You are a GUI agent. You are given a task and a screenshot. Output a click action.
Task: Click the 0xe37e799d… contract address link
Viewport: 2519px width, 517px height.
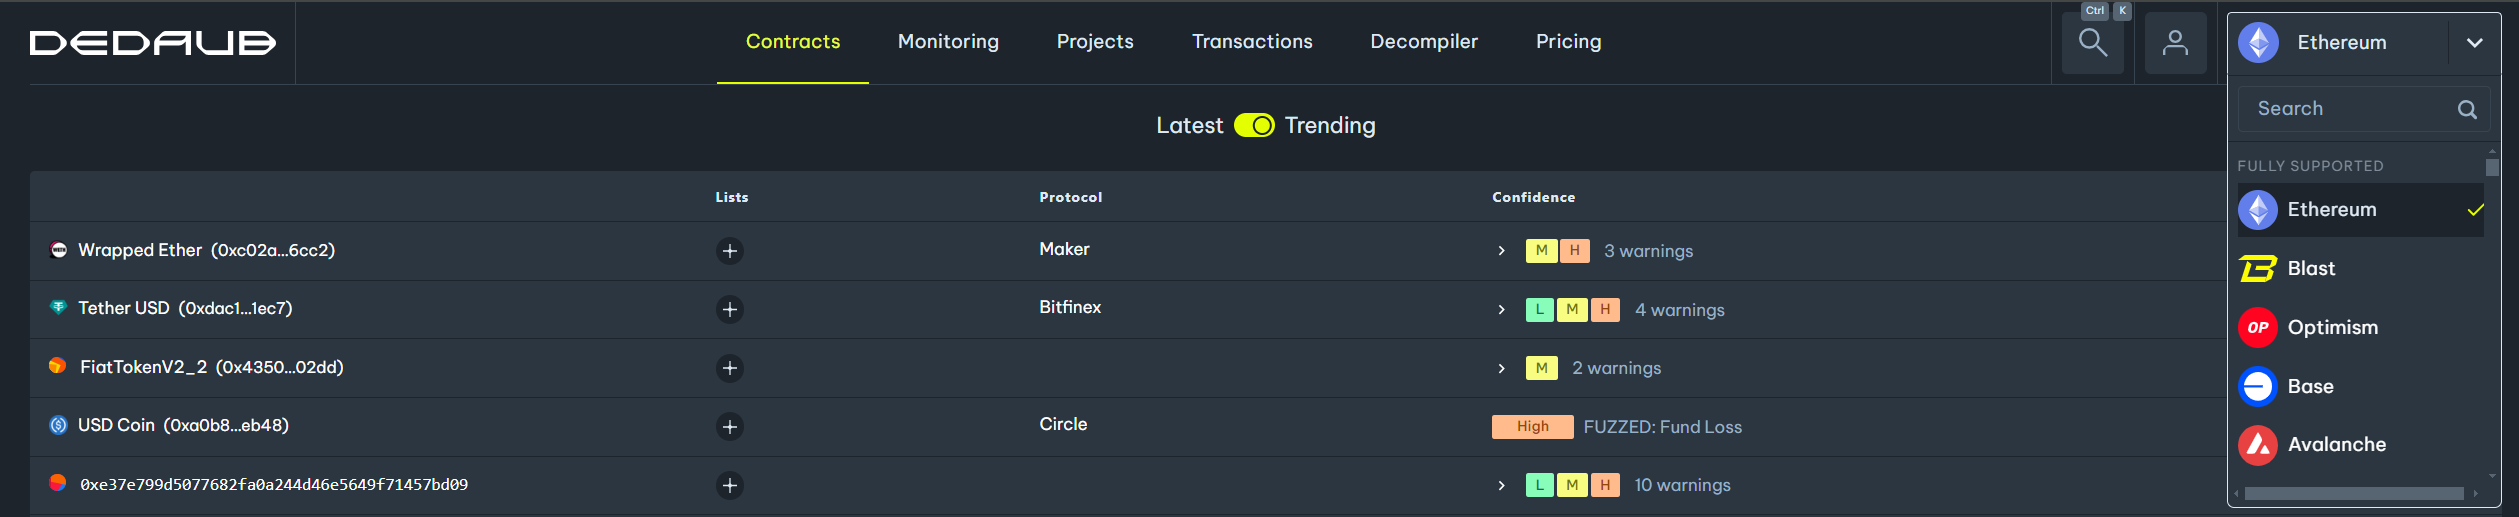[273, 485]
